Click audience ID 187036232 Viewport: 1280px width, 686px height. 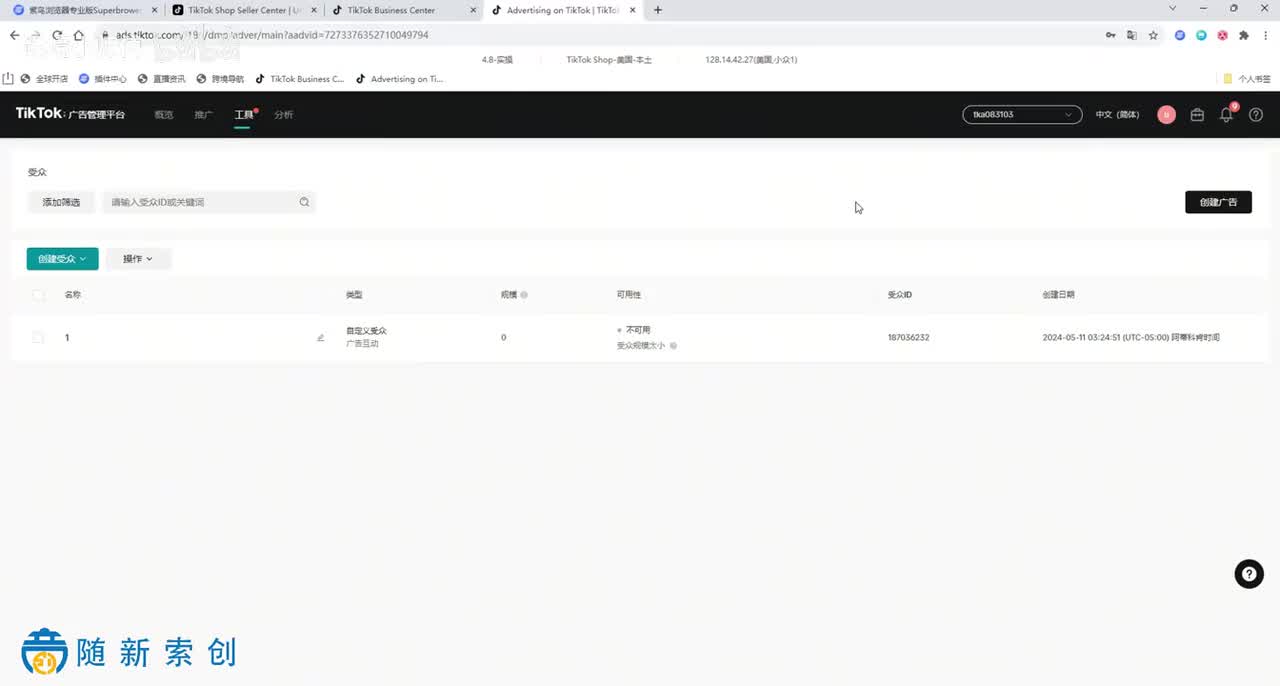(x=908, y=338)
